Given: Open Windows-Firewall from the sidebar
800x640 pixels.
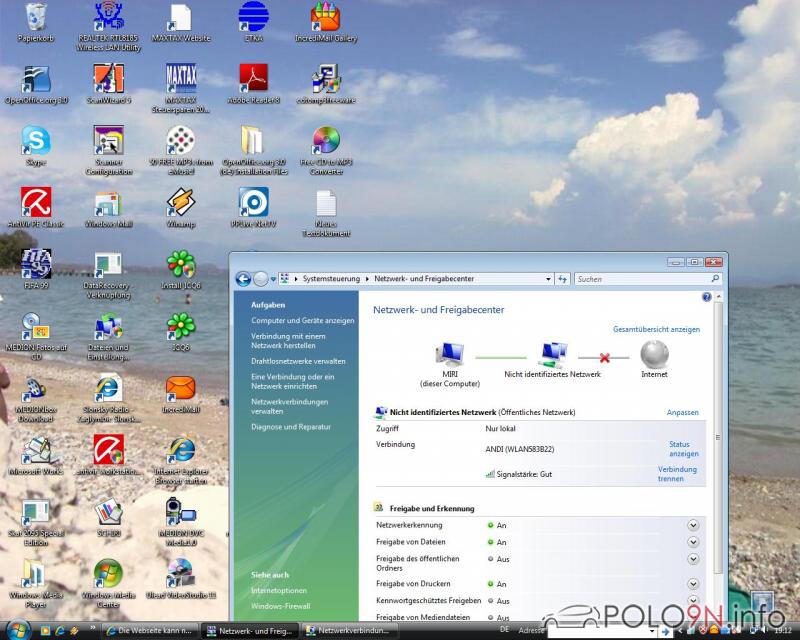Looking at the screenshot, I should (281, 606).
